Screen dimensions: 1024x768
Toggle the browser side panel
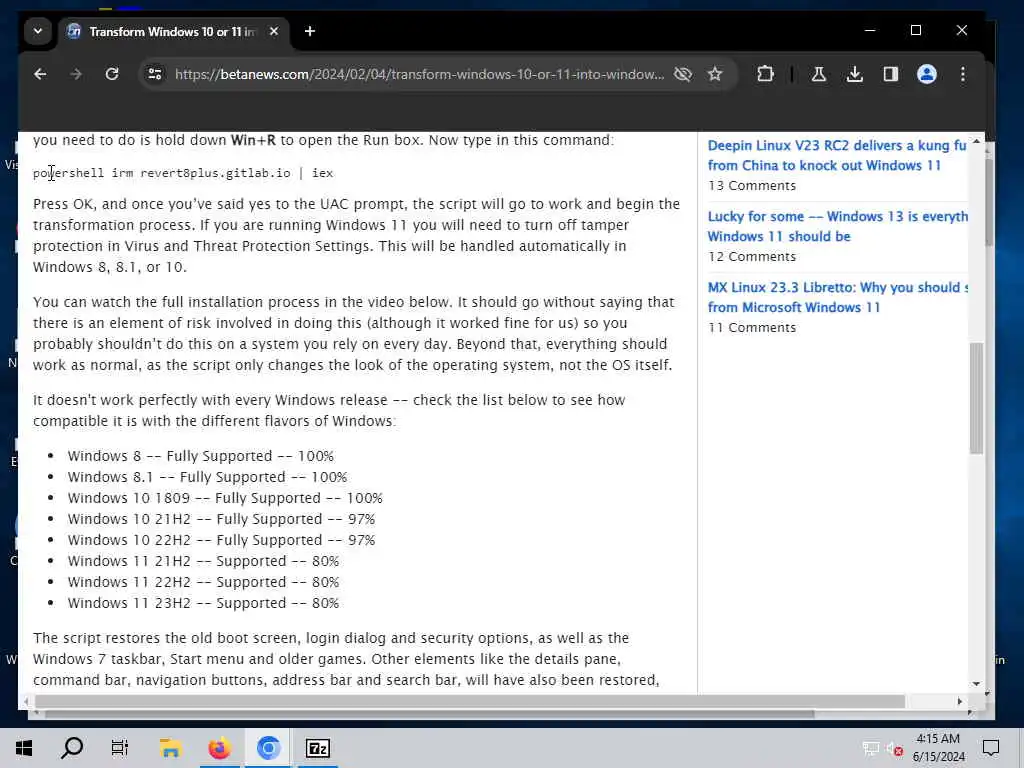[x=891, y=74]
